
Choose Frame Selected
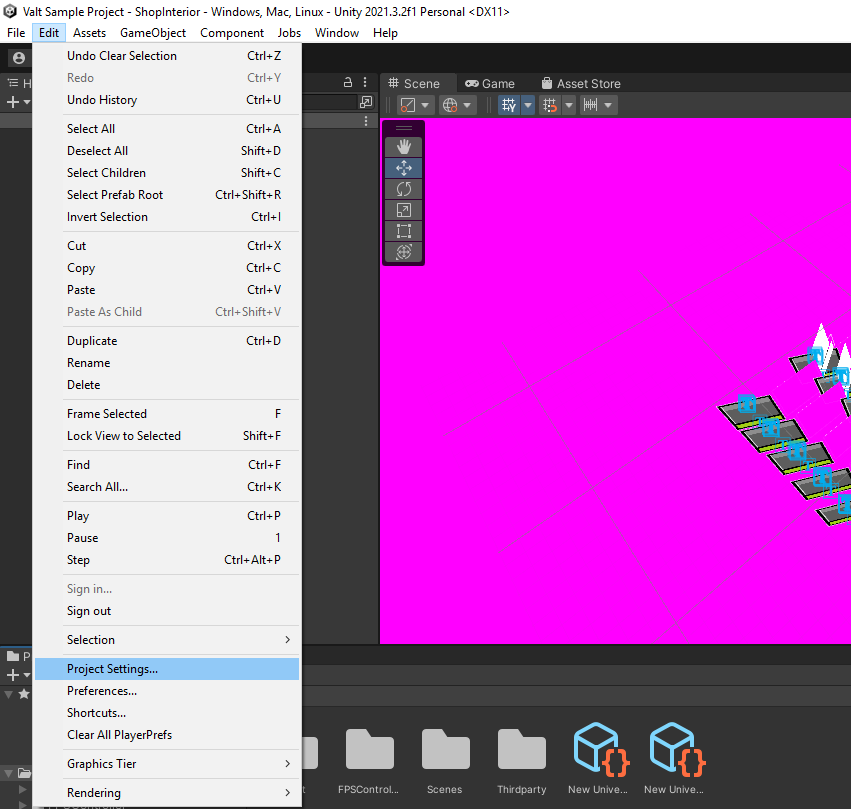[x=167, y=414]
